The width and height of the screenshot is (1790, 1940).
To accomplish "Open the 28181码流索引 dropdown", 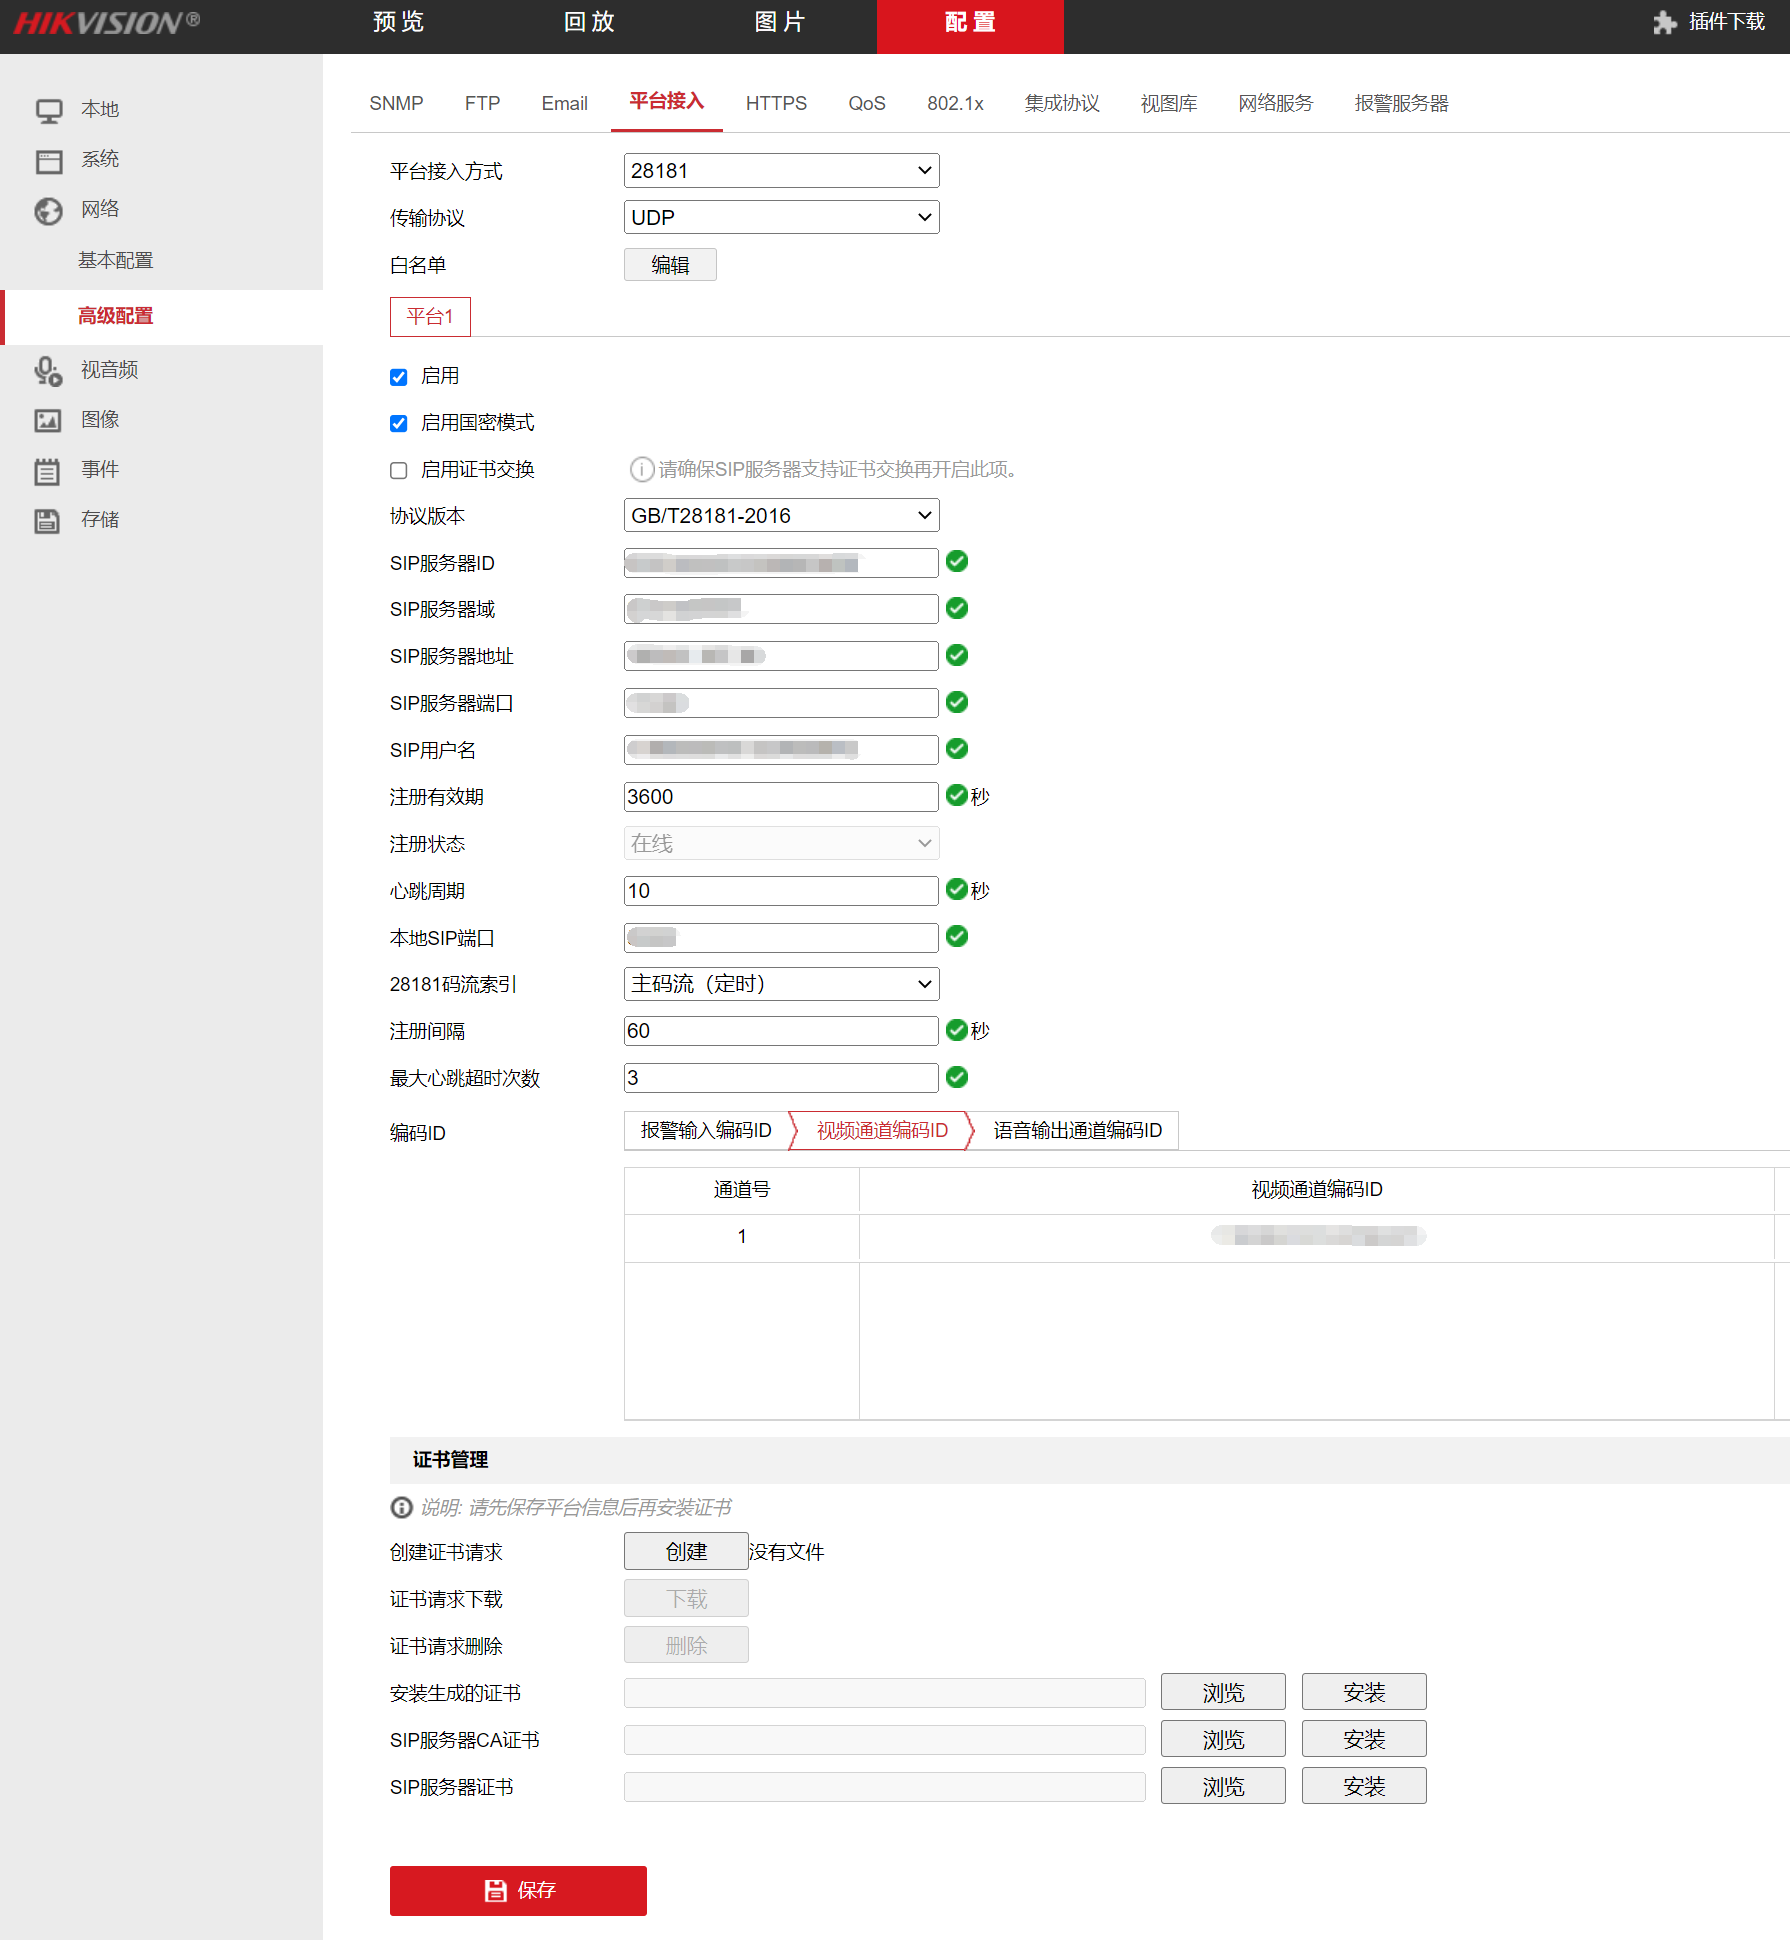I will coord(781,985).
